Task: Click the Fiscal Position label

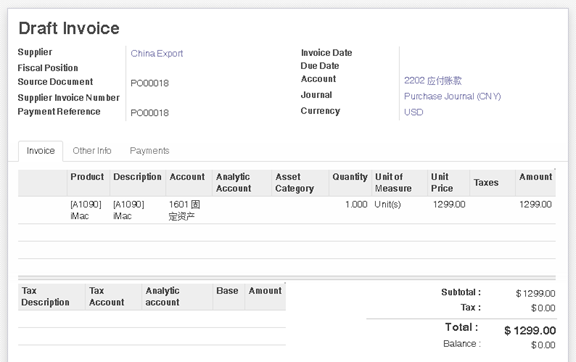Action: click(x=48, y=68)
